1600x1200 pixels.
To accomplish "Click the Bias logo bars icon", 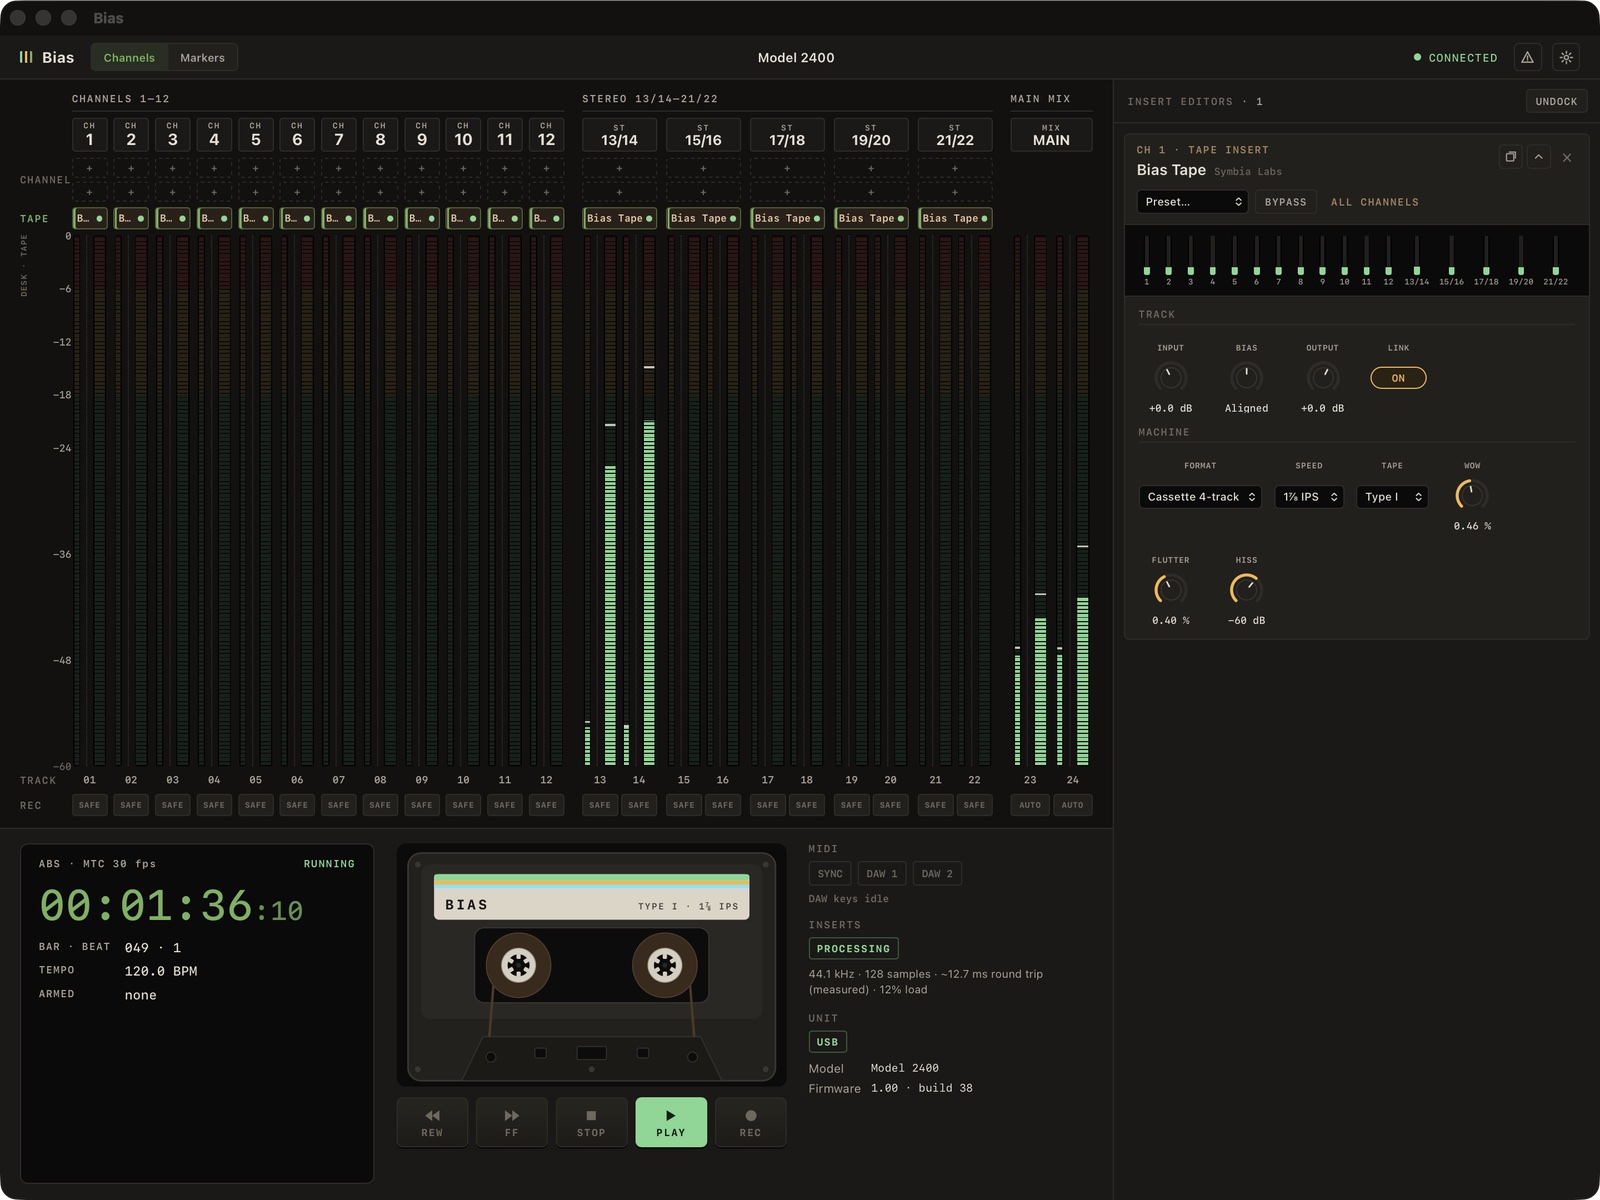I will tap(26, 58).
